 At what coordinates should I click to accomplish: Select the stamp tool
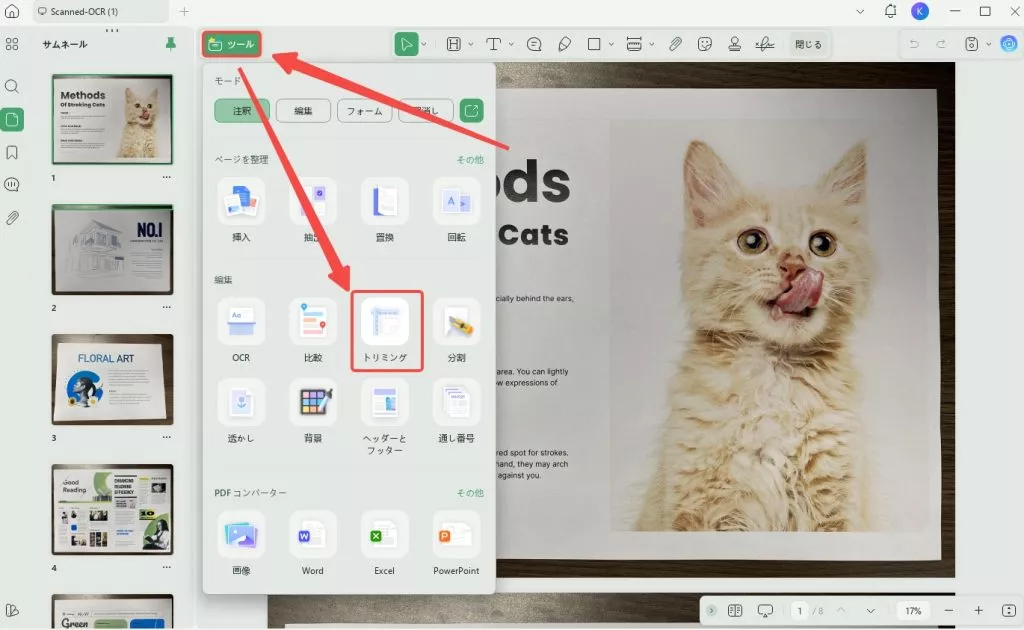tap(735, 44)
